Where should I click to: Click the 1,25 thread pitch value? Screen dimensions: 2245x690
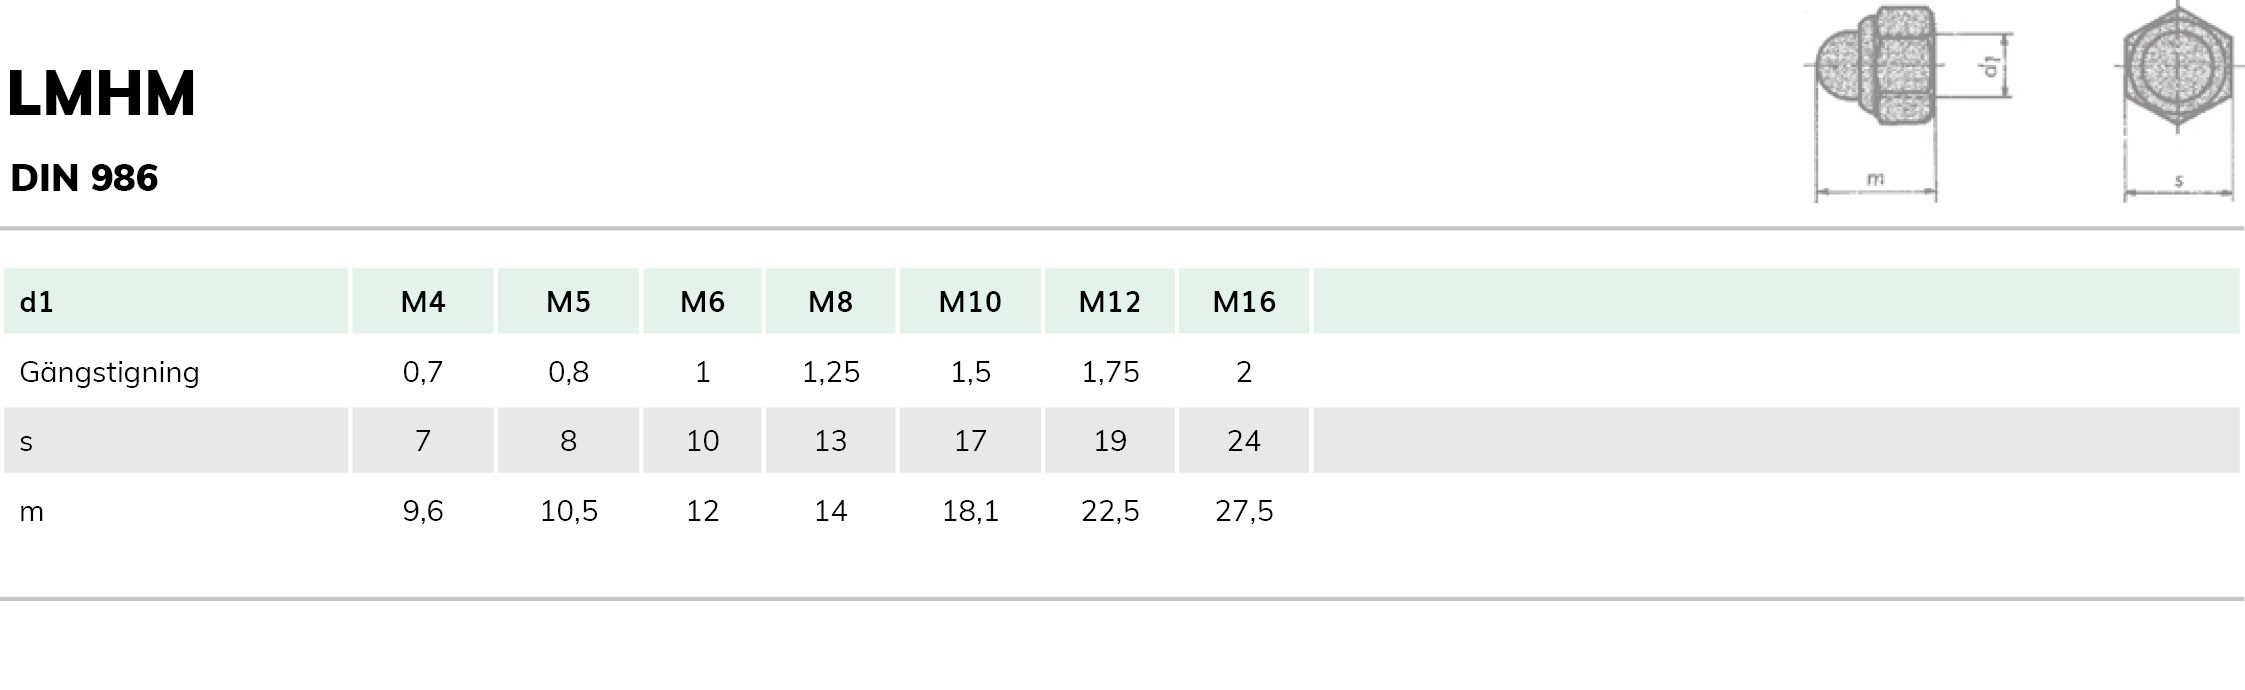click(x=830, y=372)
